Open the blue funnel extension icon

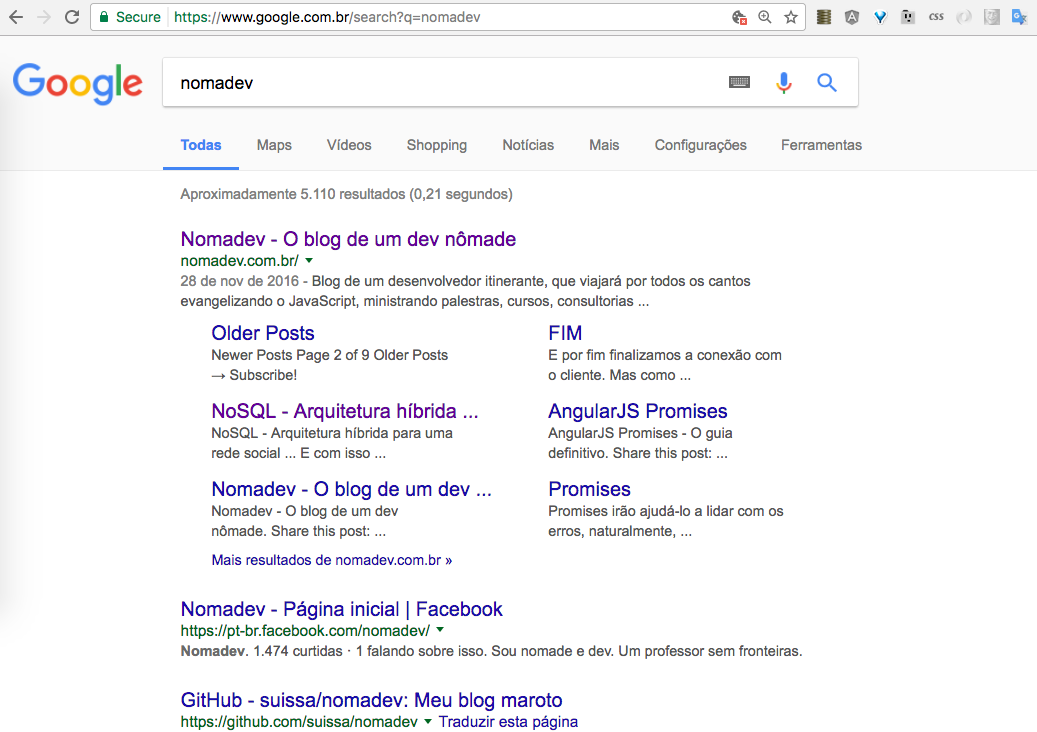(880, 17)
